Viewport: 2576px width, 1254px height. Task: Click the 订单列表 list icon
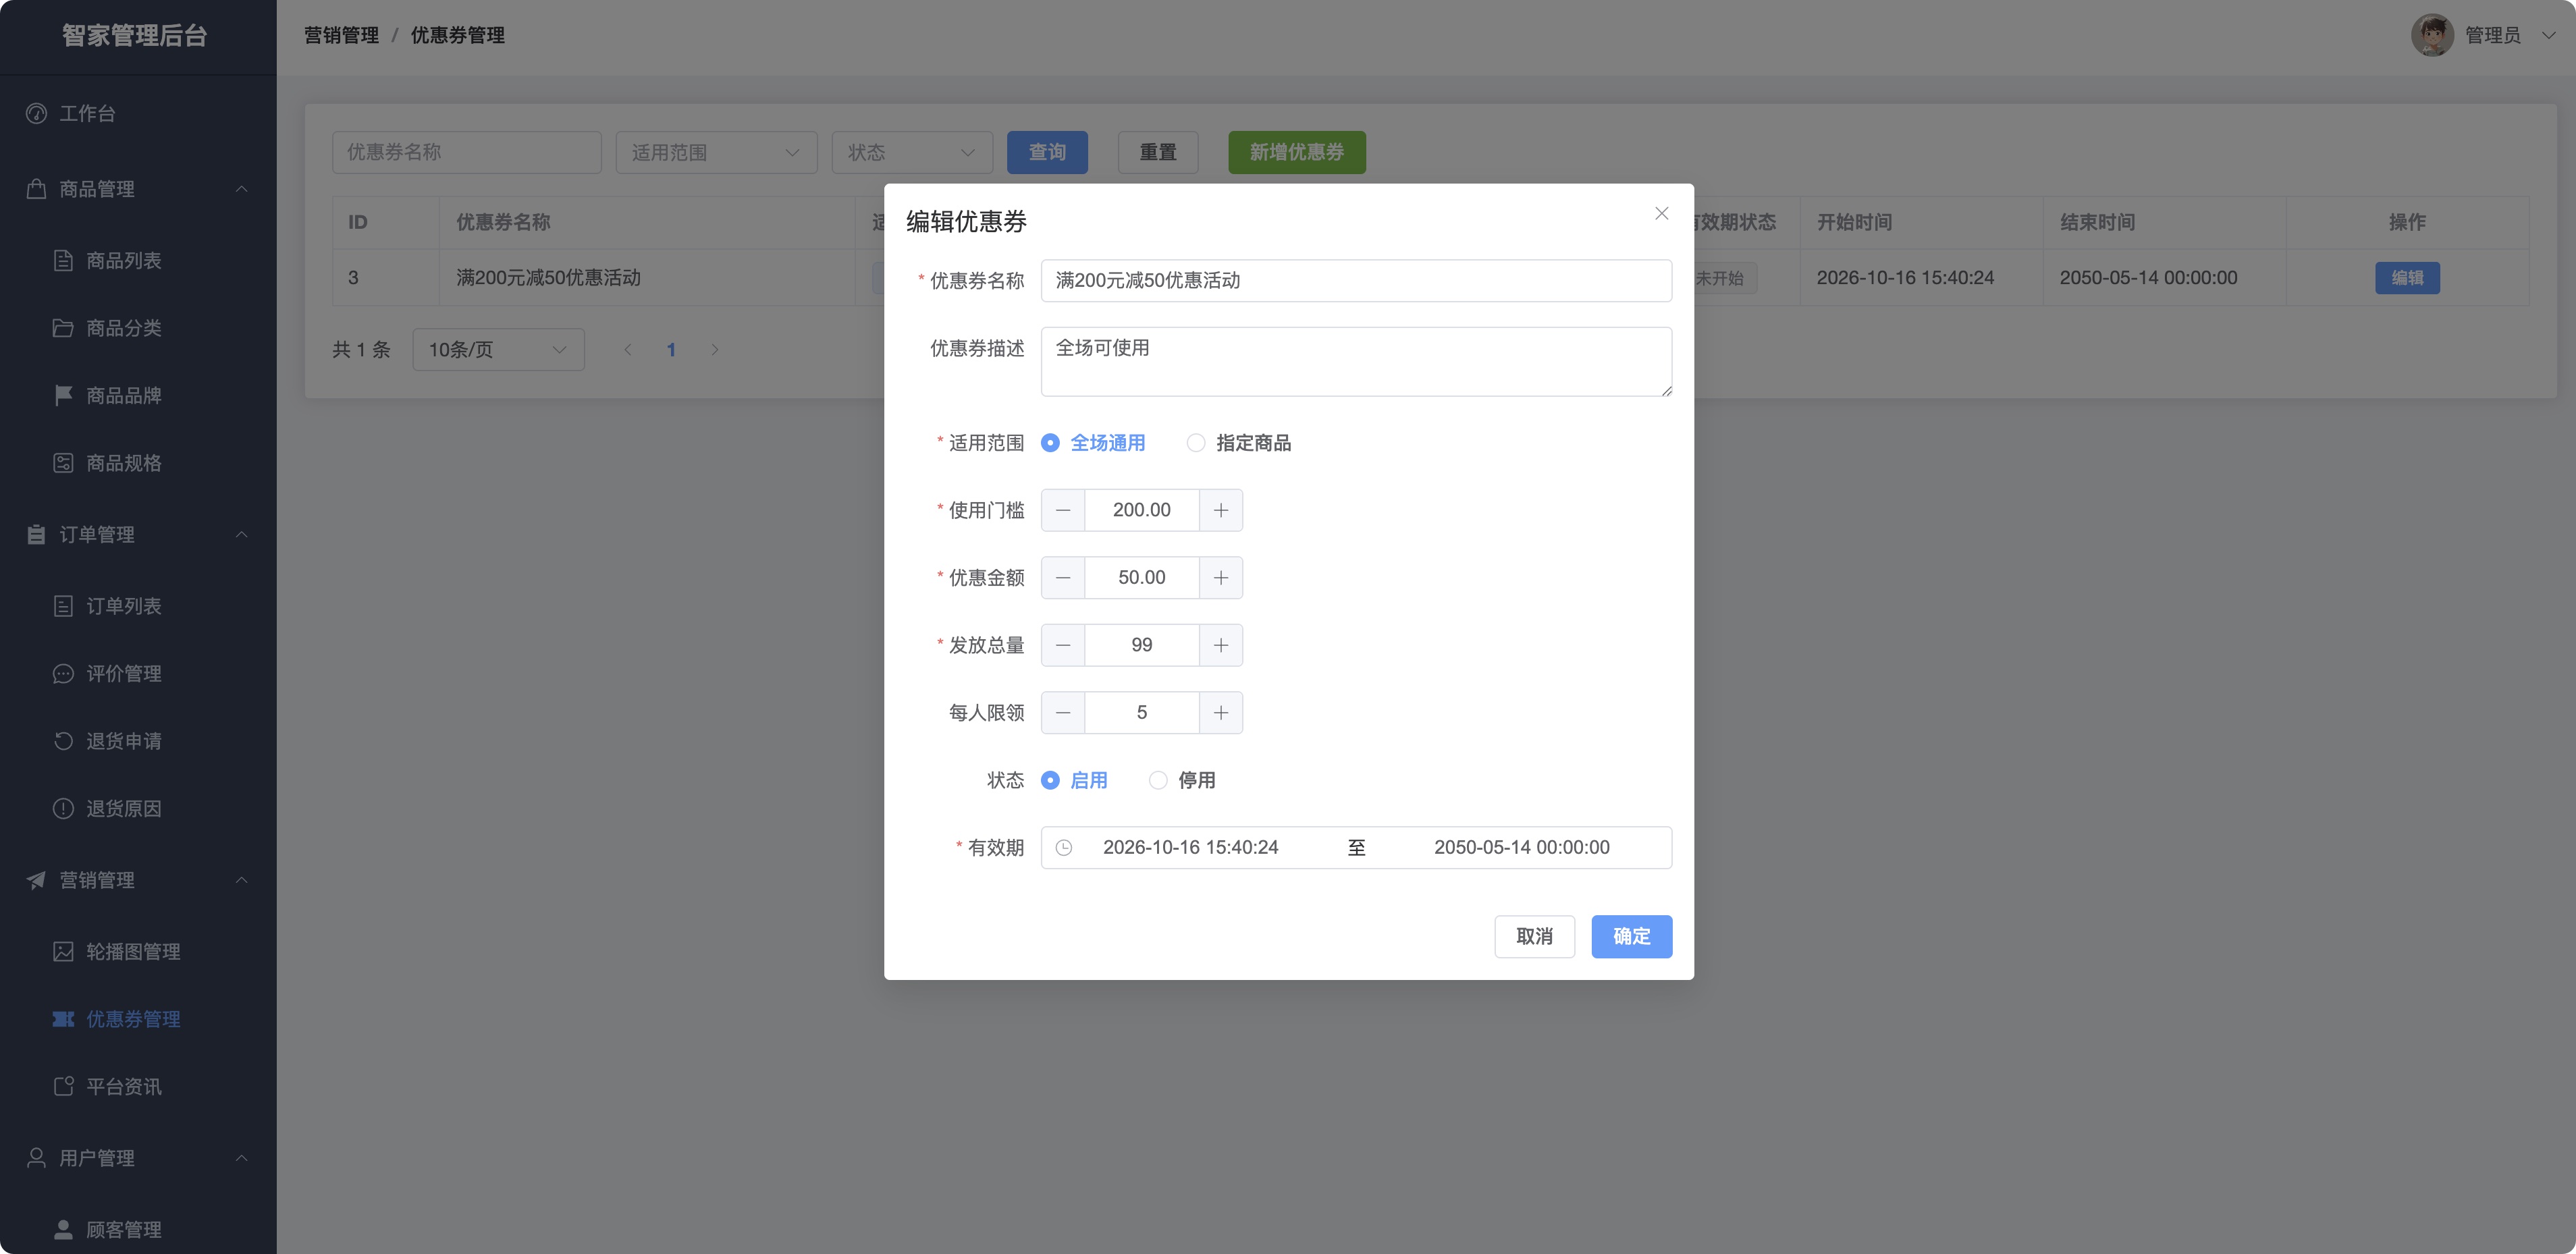coord(63,606)
